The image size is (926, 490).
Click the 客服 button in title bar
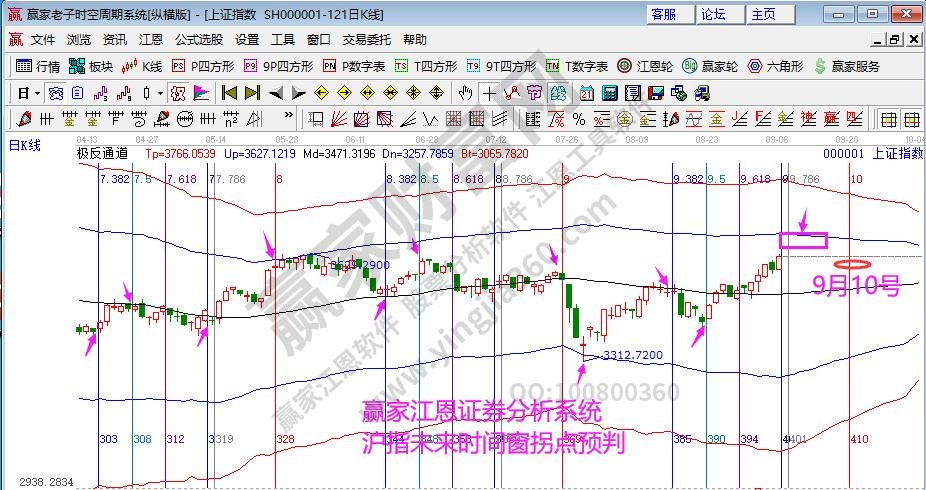pyautogui.click(x=663, y=14)
